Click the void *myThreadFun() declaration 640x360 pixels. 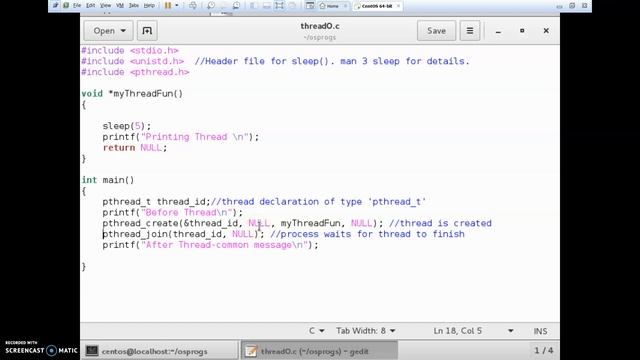[132, 94]
